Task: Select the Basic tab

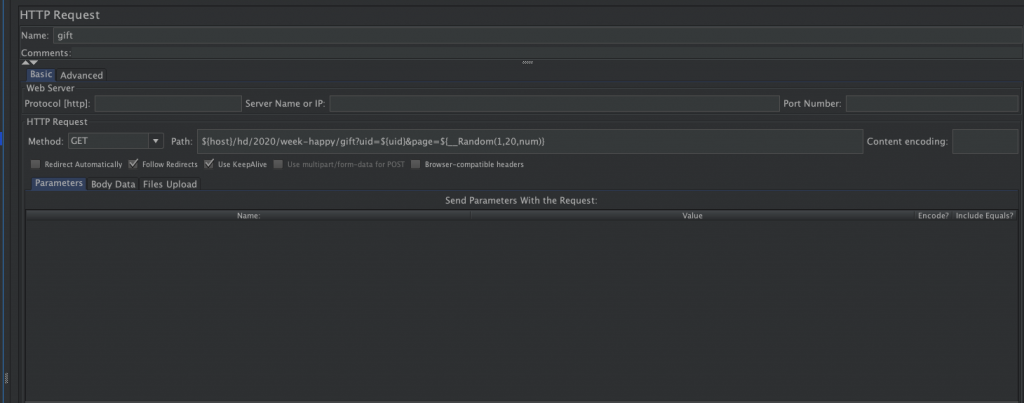Action: coord(41,75)
